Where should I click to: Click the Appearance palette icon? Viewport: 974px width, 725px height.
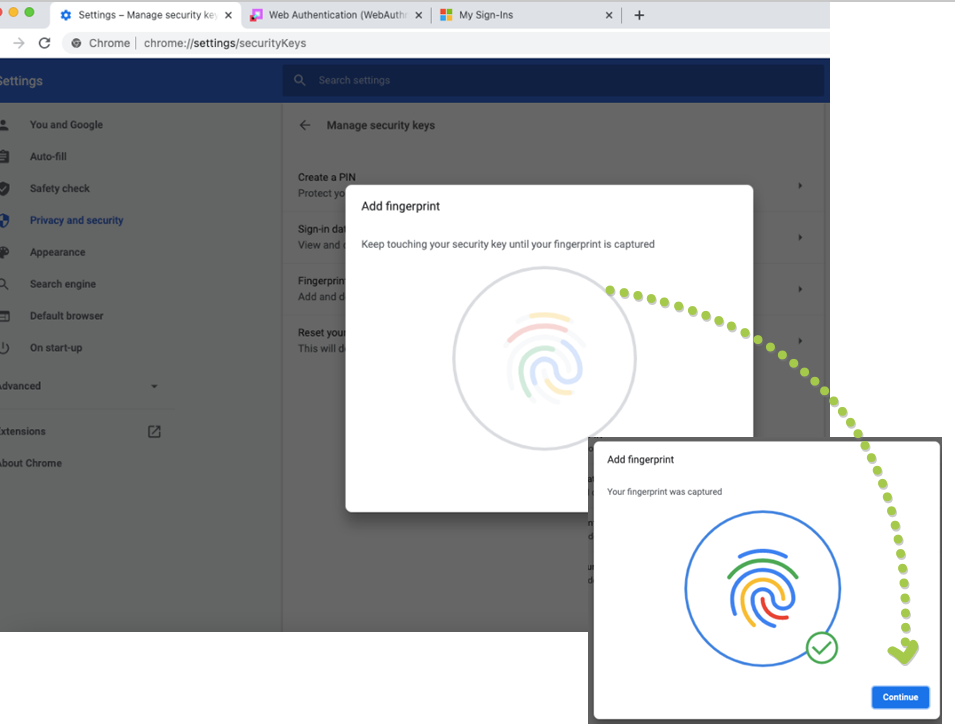coord(4,252)
